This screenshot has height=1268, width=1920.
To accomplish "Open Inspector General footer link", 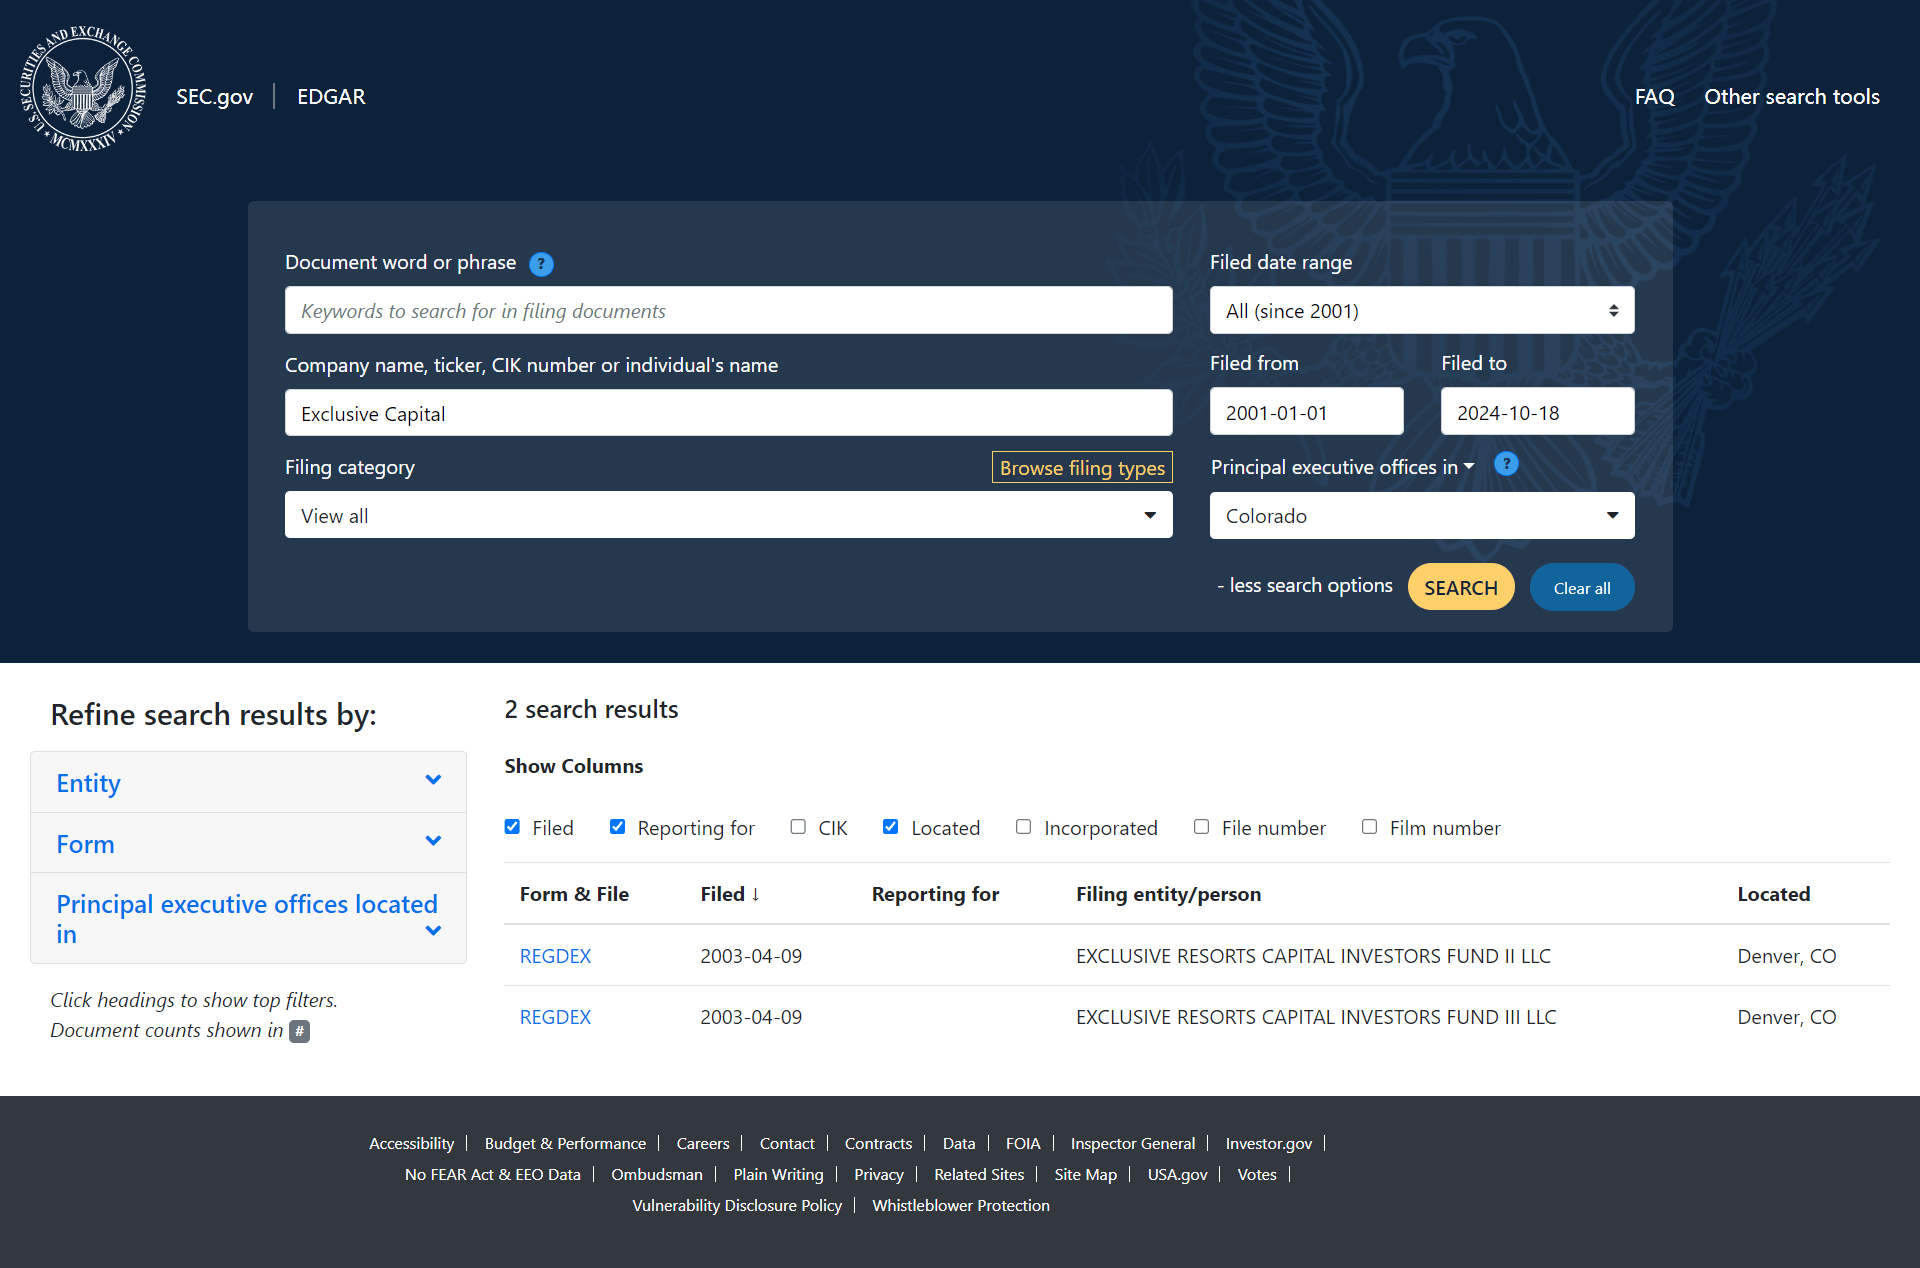I will click(1133, 1144).
